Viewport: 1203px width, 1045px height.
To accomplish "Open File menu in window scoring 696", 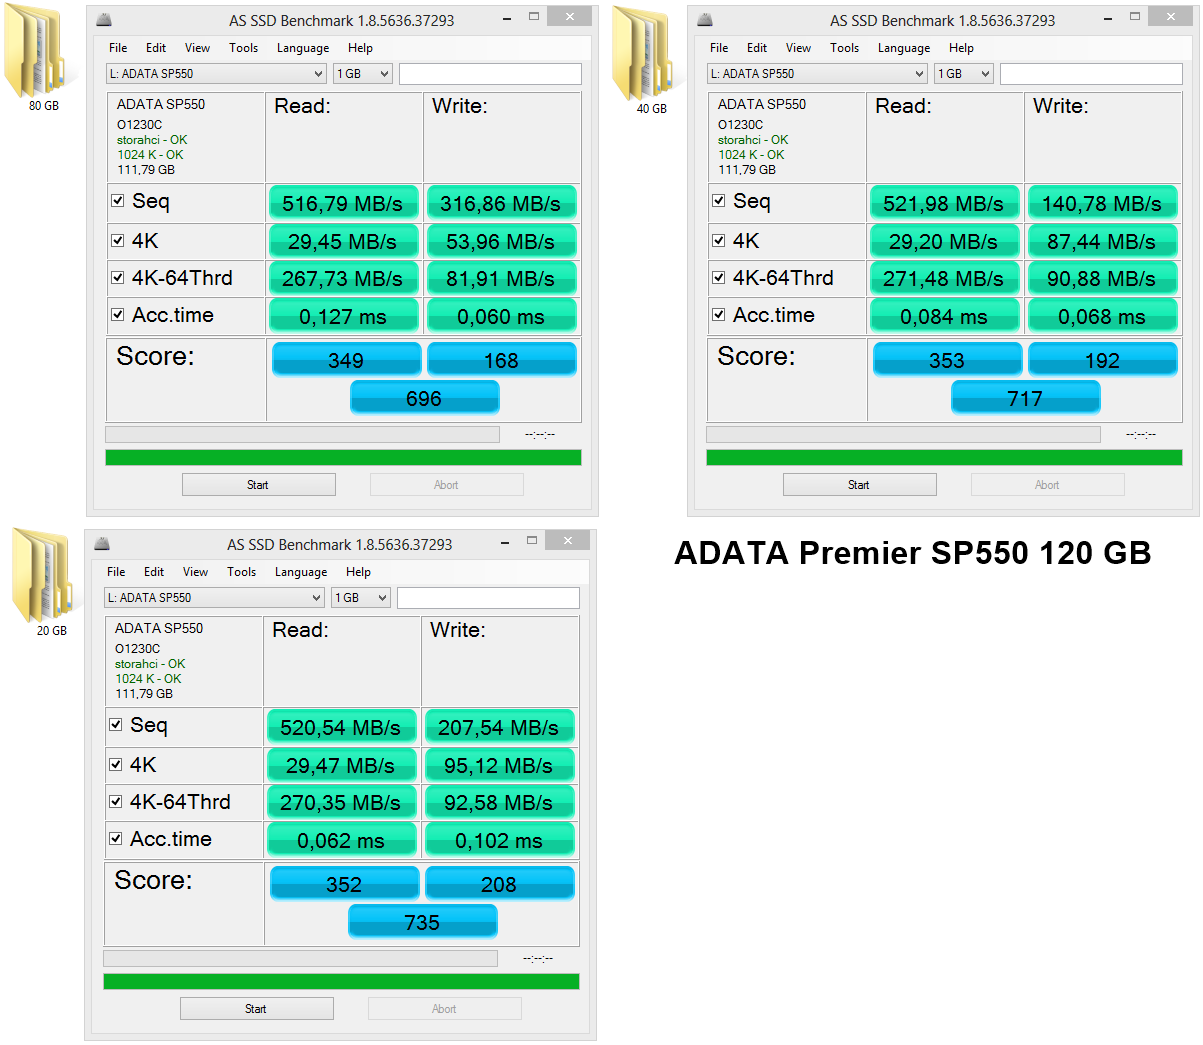I will 118,48.
